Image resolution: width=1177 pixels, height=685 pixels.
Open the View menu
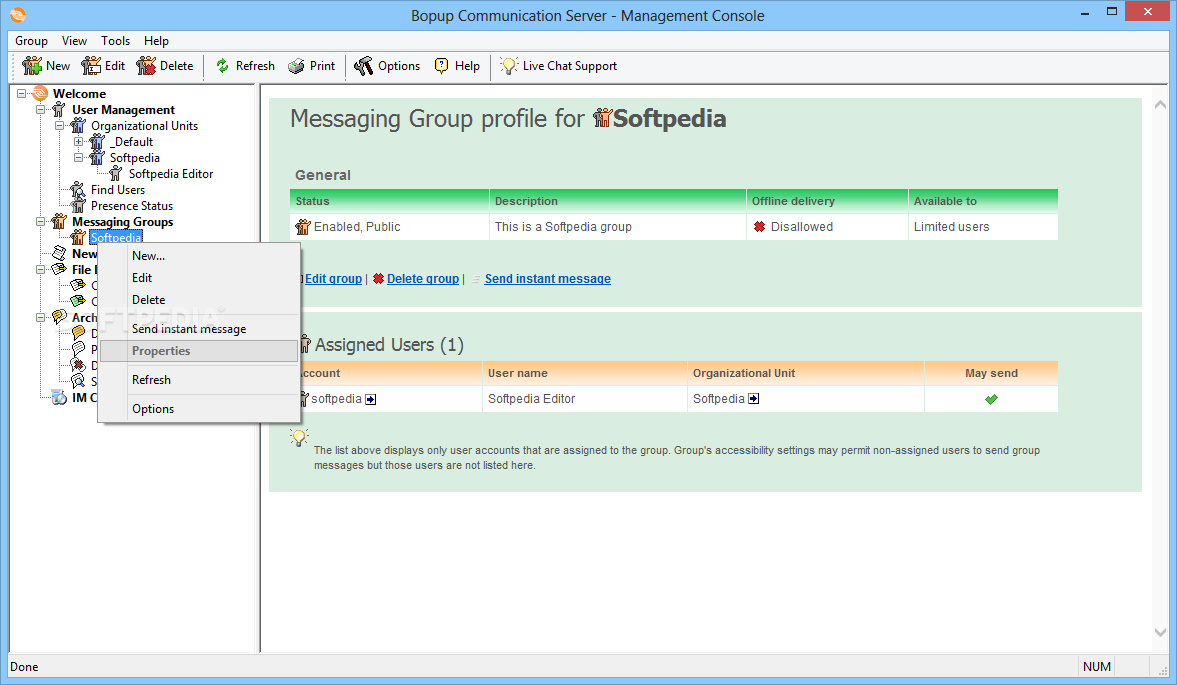[74, 41]
